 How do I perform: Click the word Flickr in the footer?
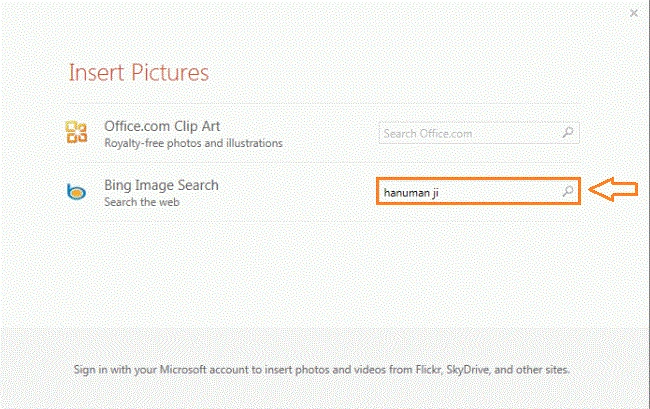pos(429,369)
